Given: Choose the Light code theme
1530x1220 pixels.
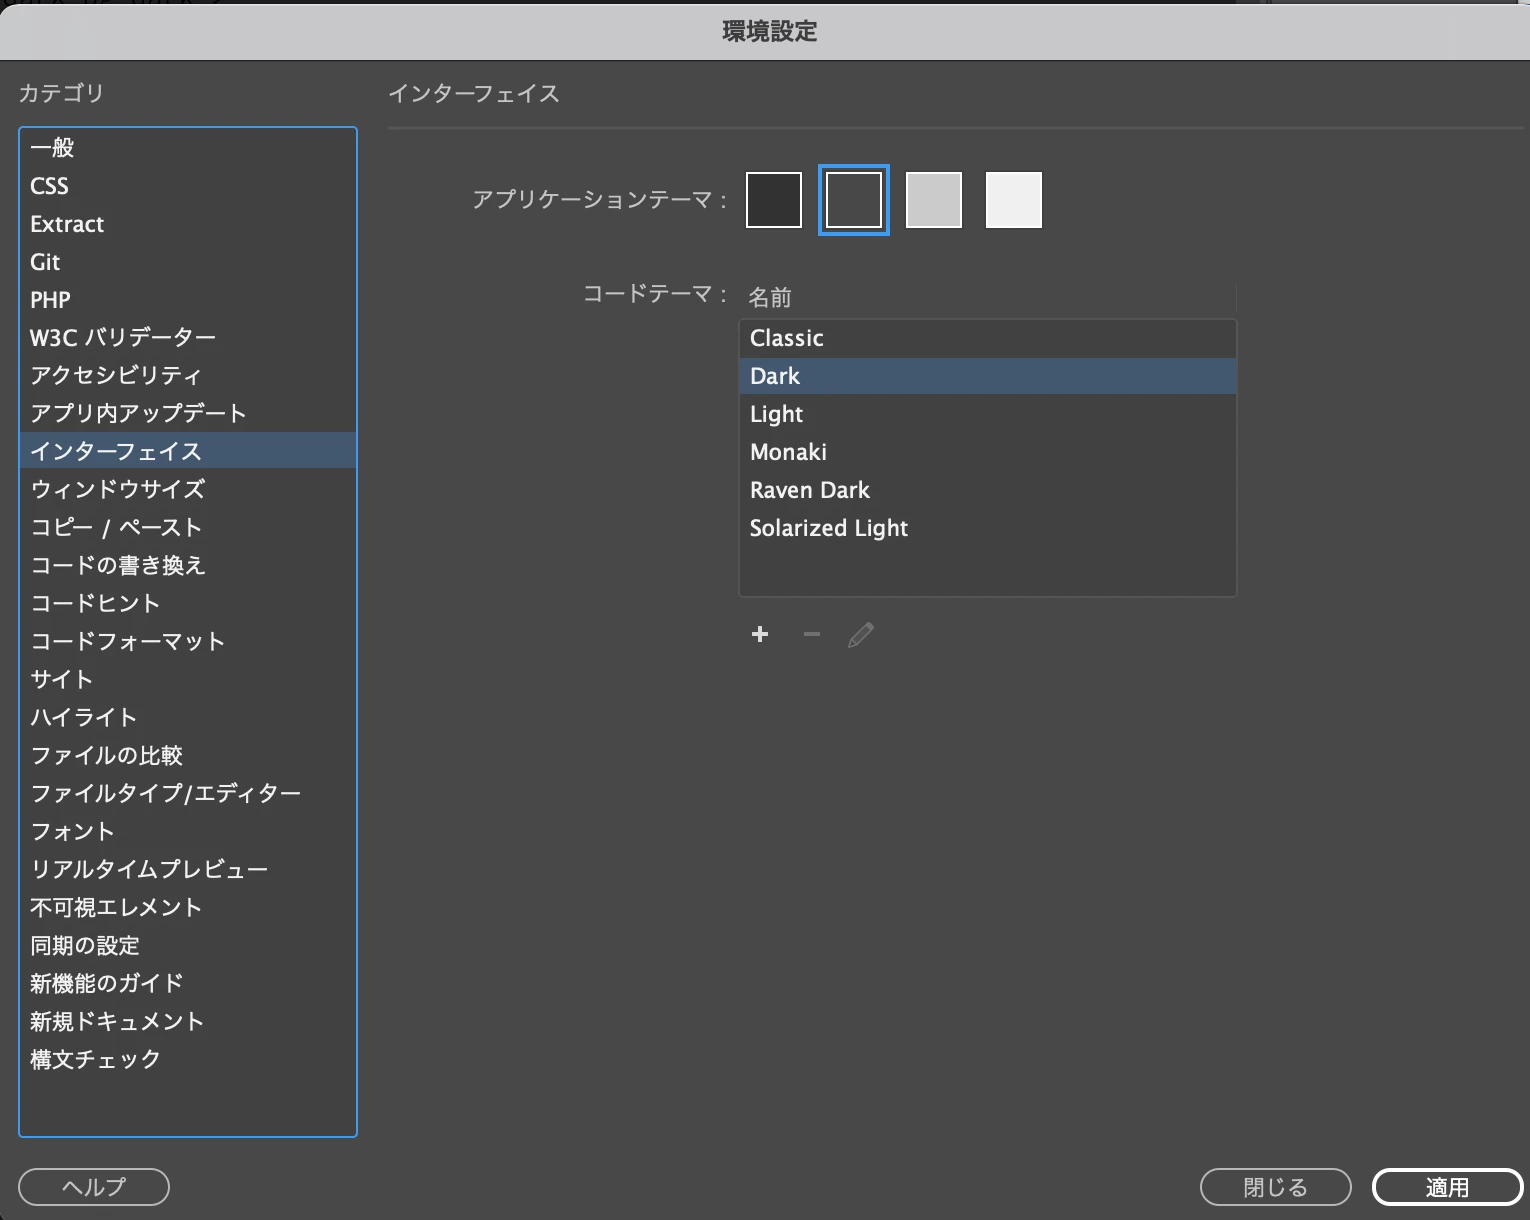Looking at the screenshot, I should tap(988, 414).
